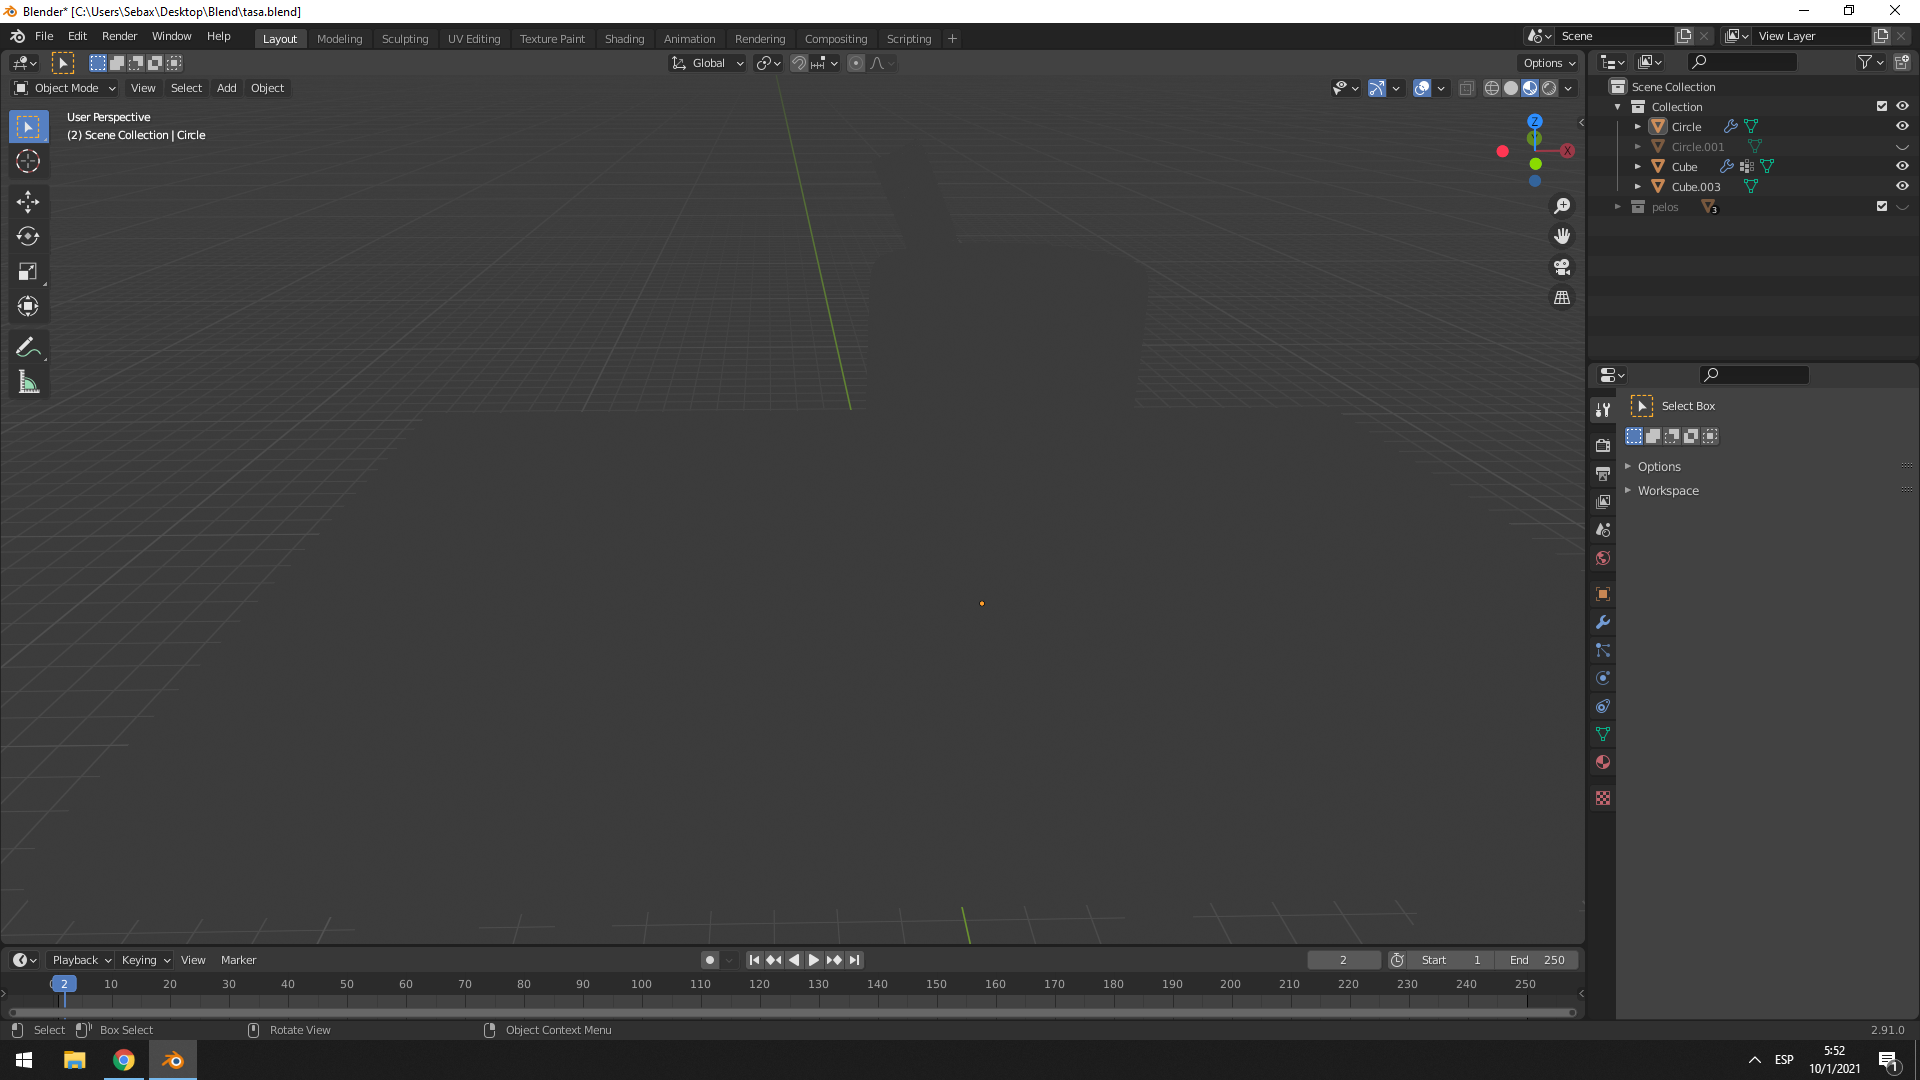Select the Move tool in toolbar
1920x1080 pixels.
point(28,201)
